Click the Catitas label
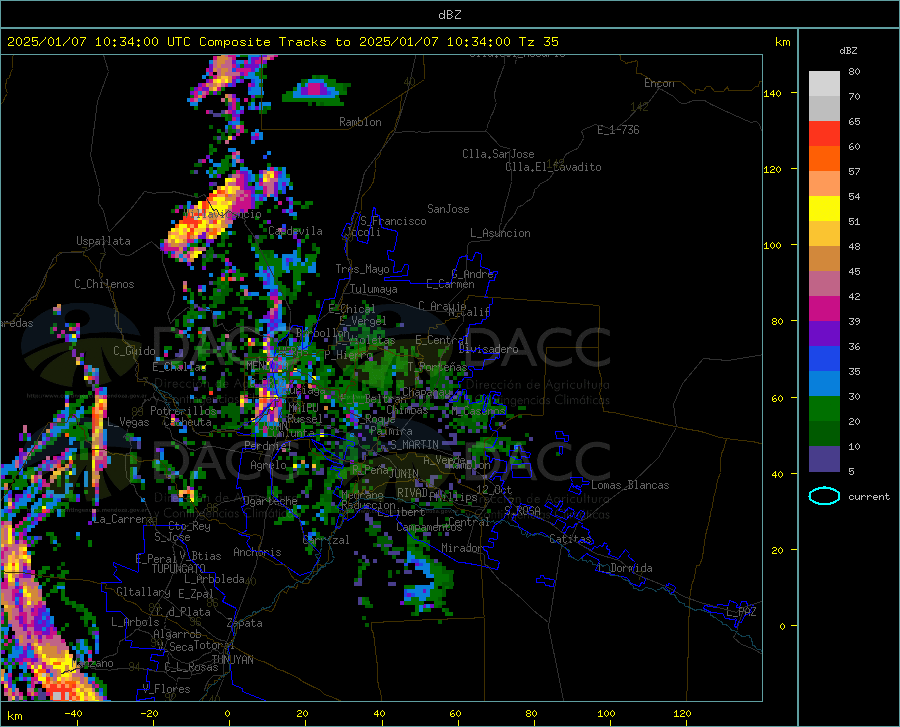 tap(570, 539)
